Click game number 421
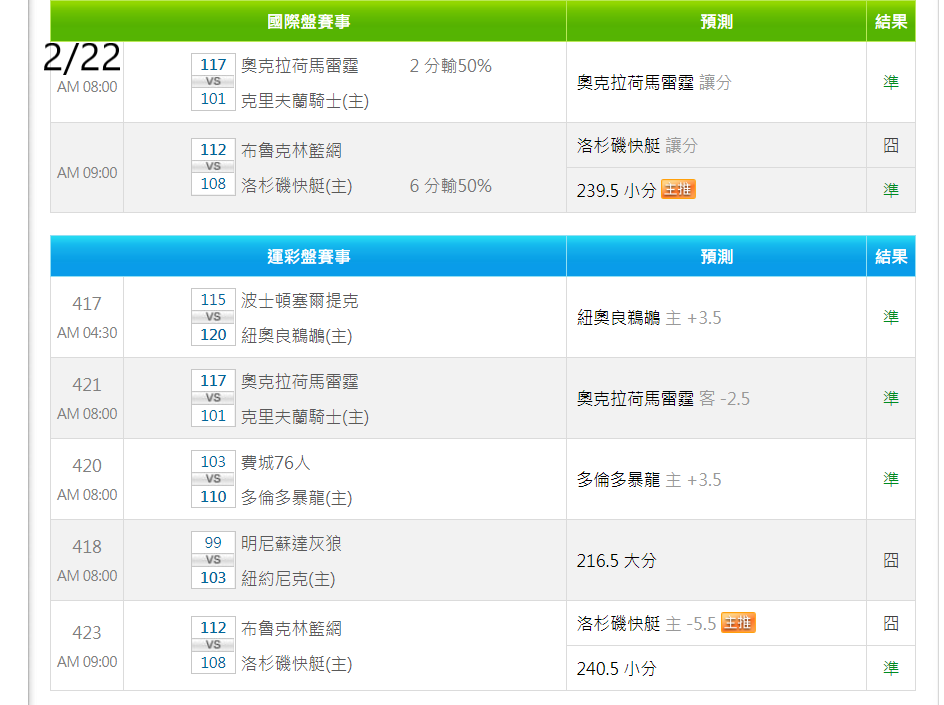 click(x=87, y=385)
